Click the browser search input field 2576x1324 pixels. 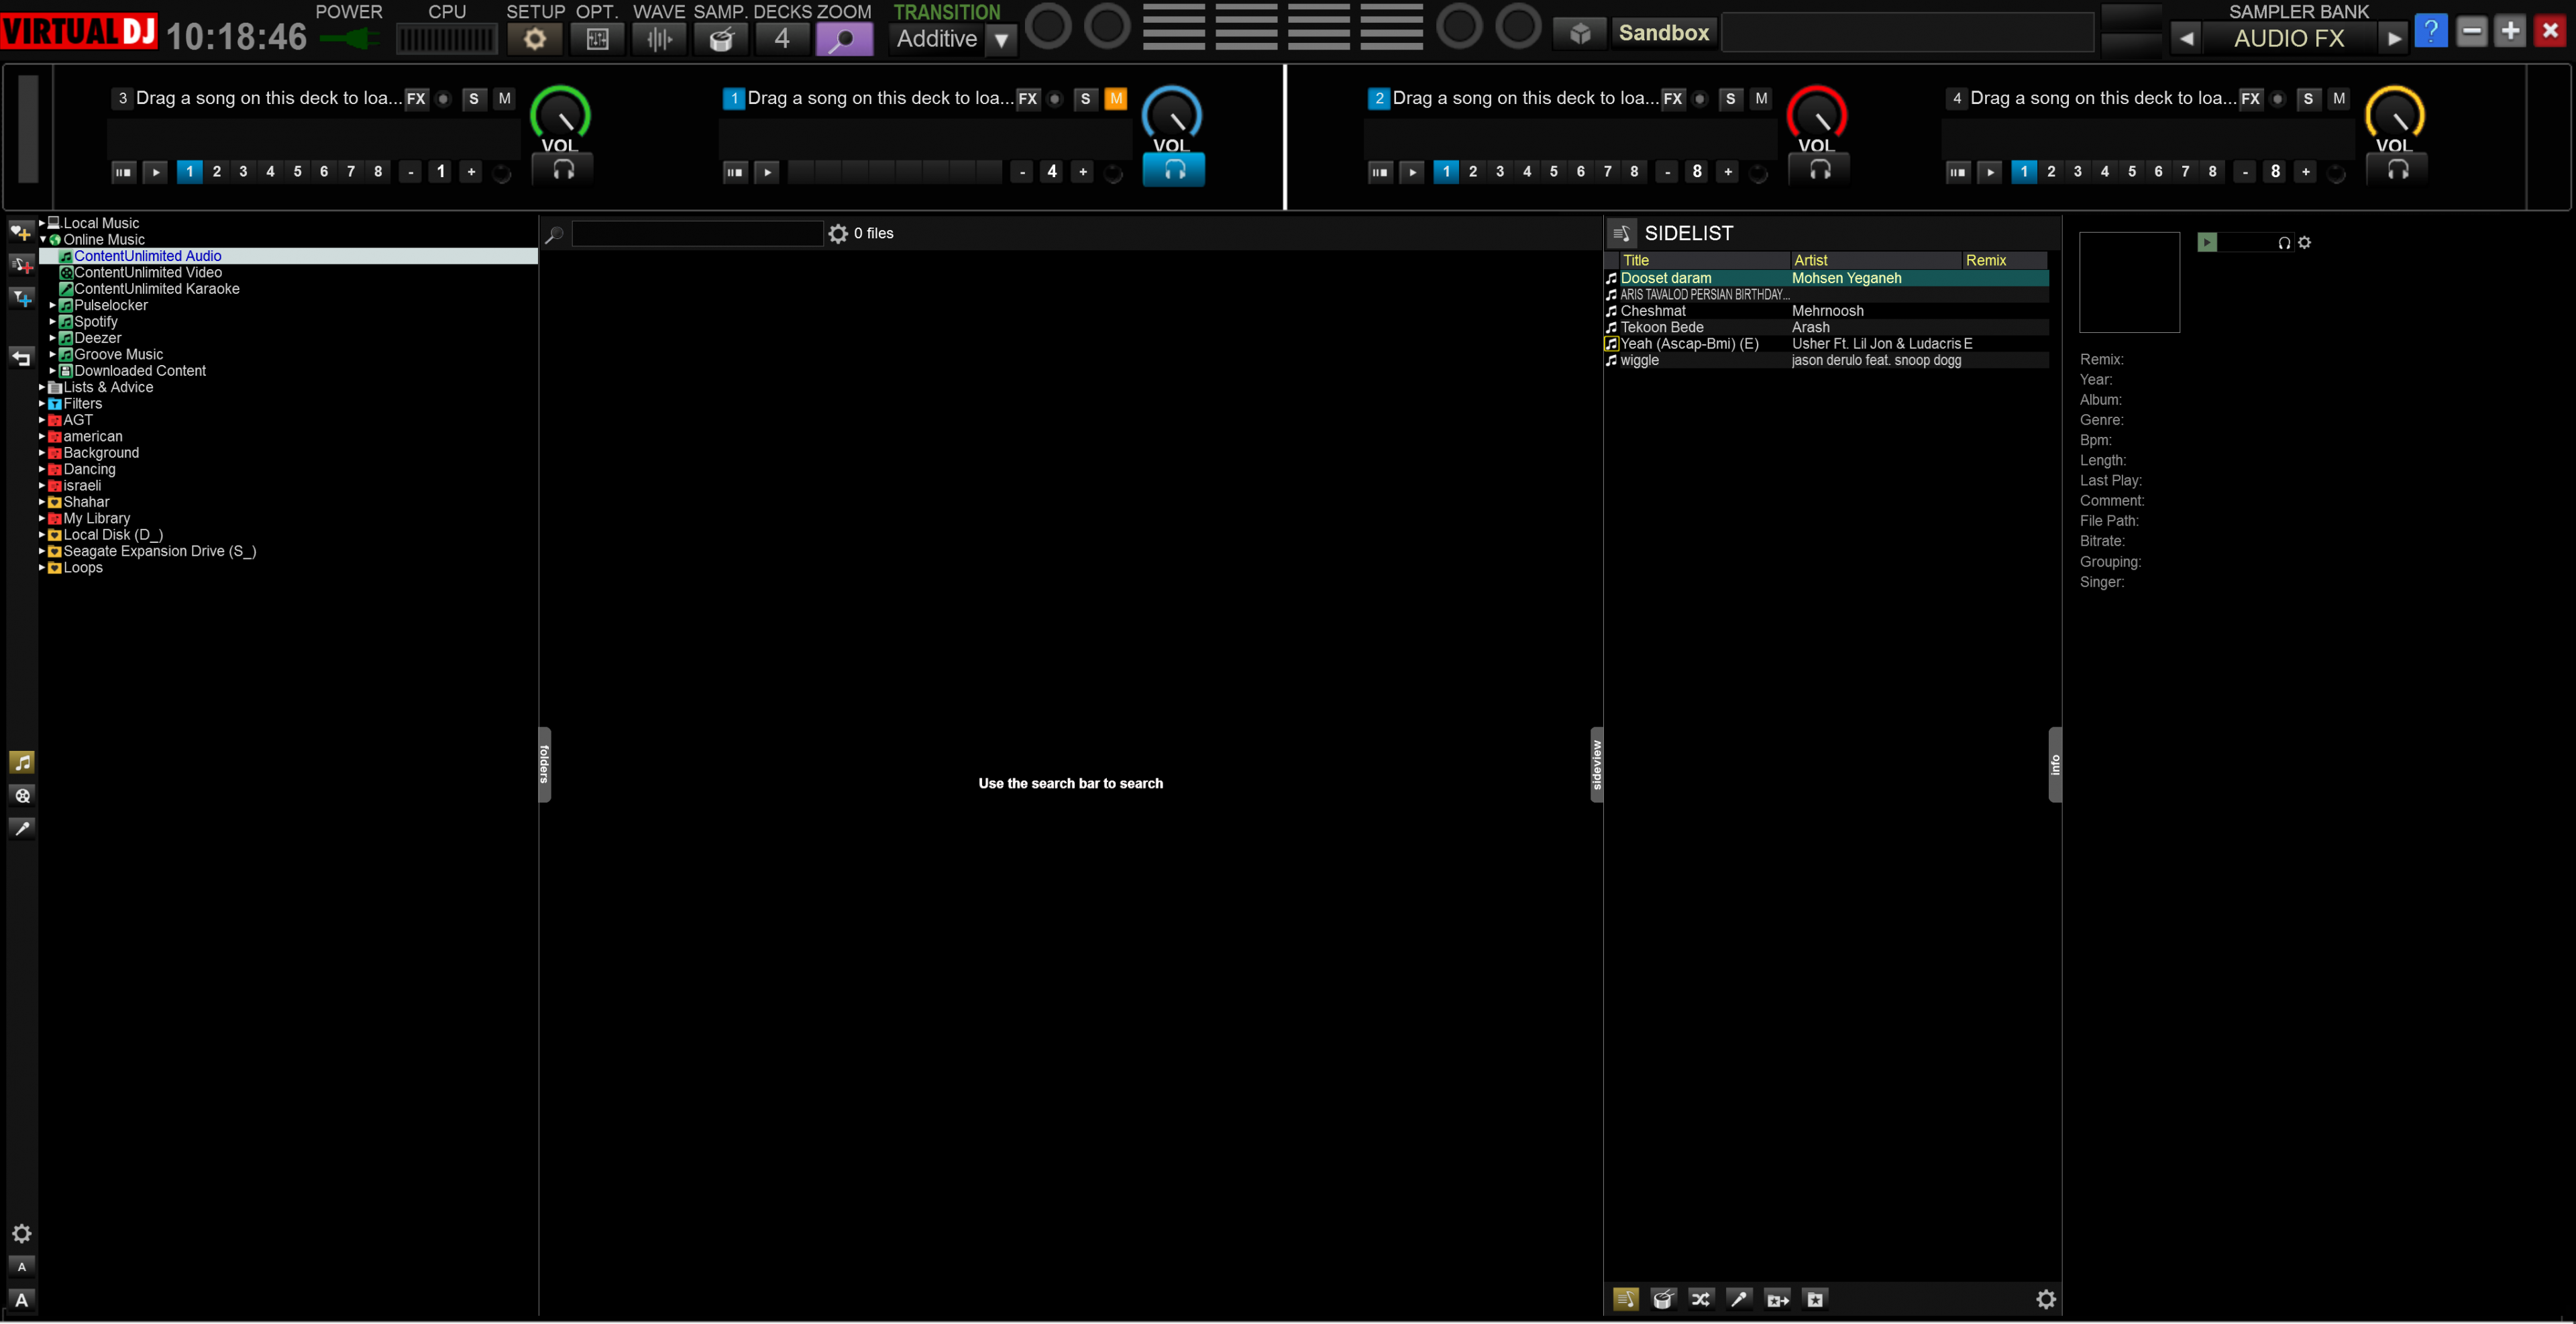(x=696, y=233)
